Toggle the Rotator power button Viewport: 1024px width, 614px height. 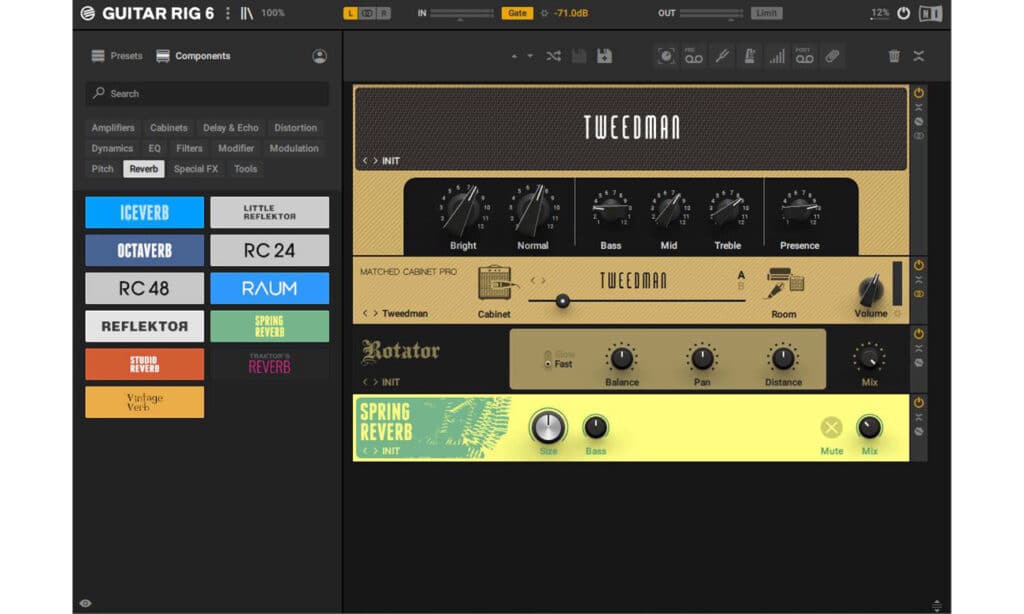pyautogui.click(x=919, y=334)
